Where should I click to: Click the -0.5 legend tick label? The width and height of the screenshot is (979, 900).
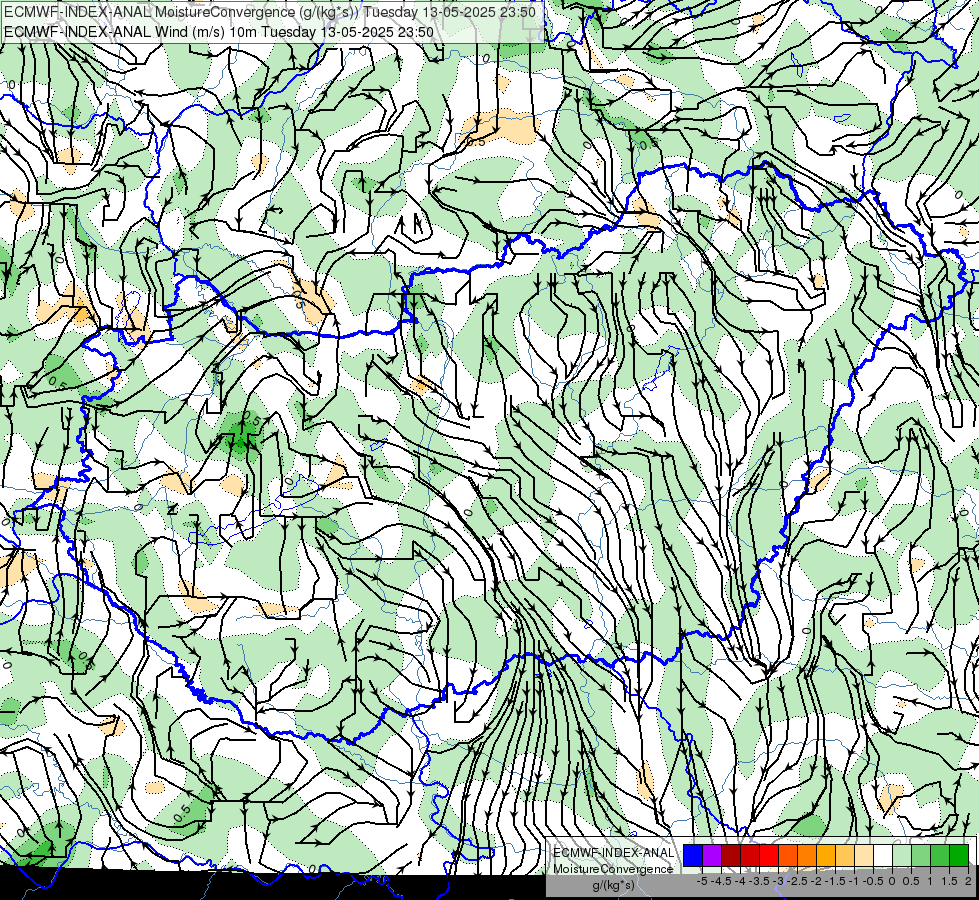click(873, 881)
